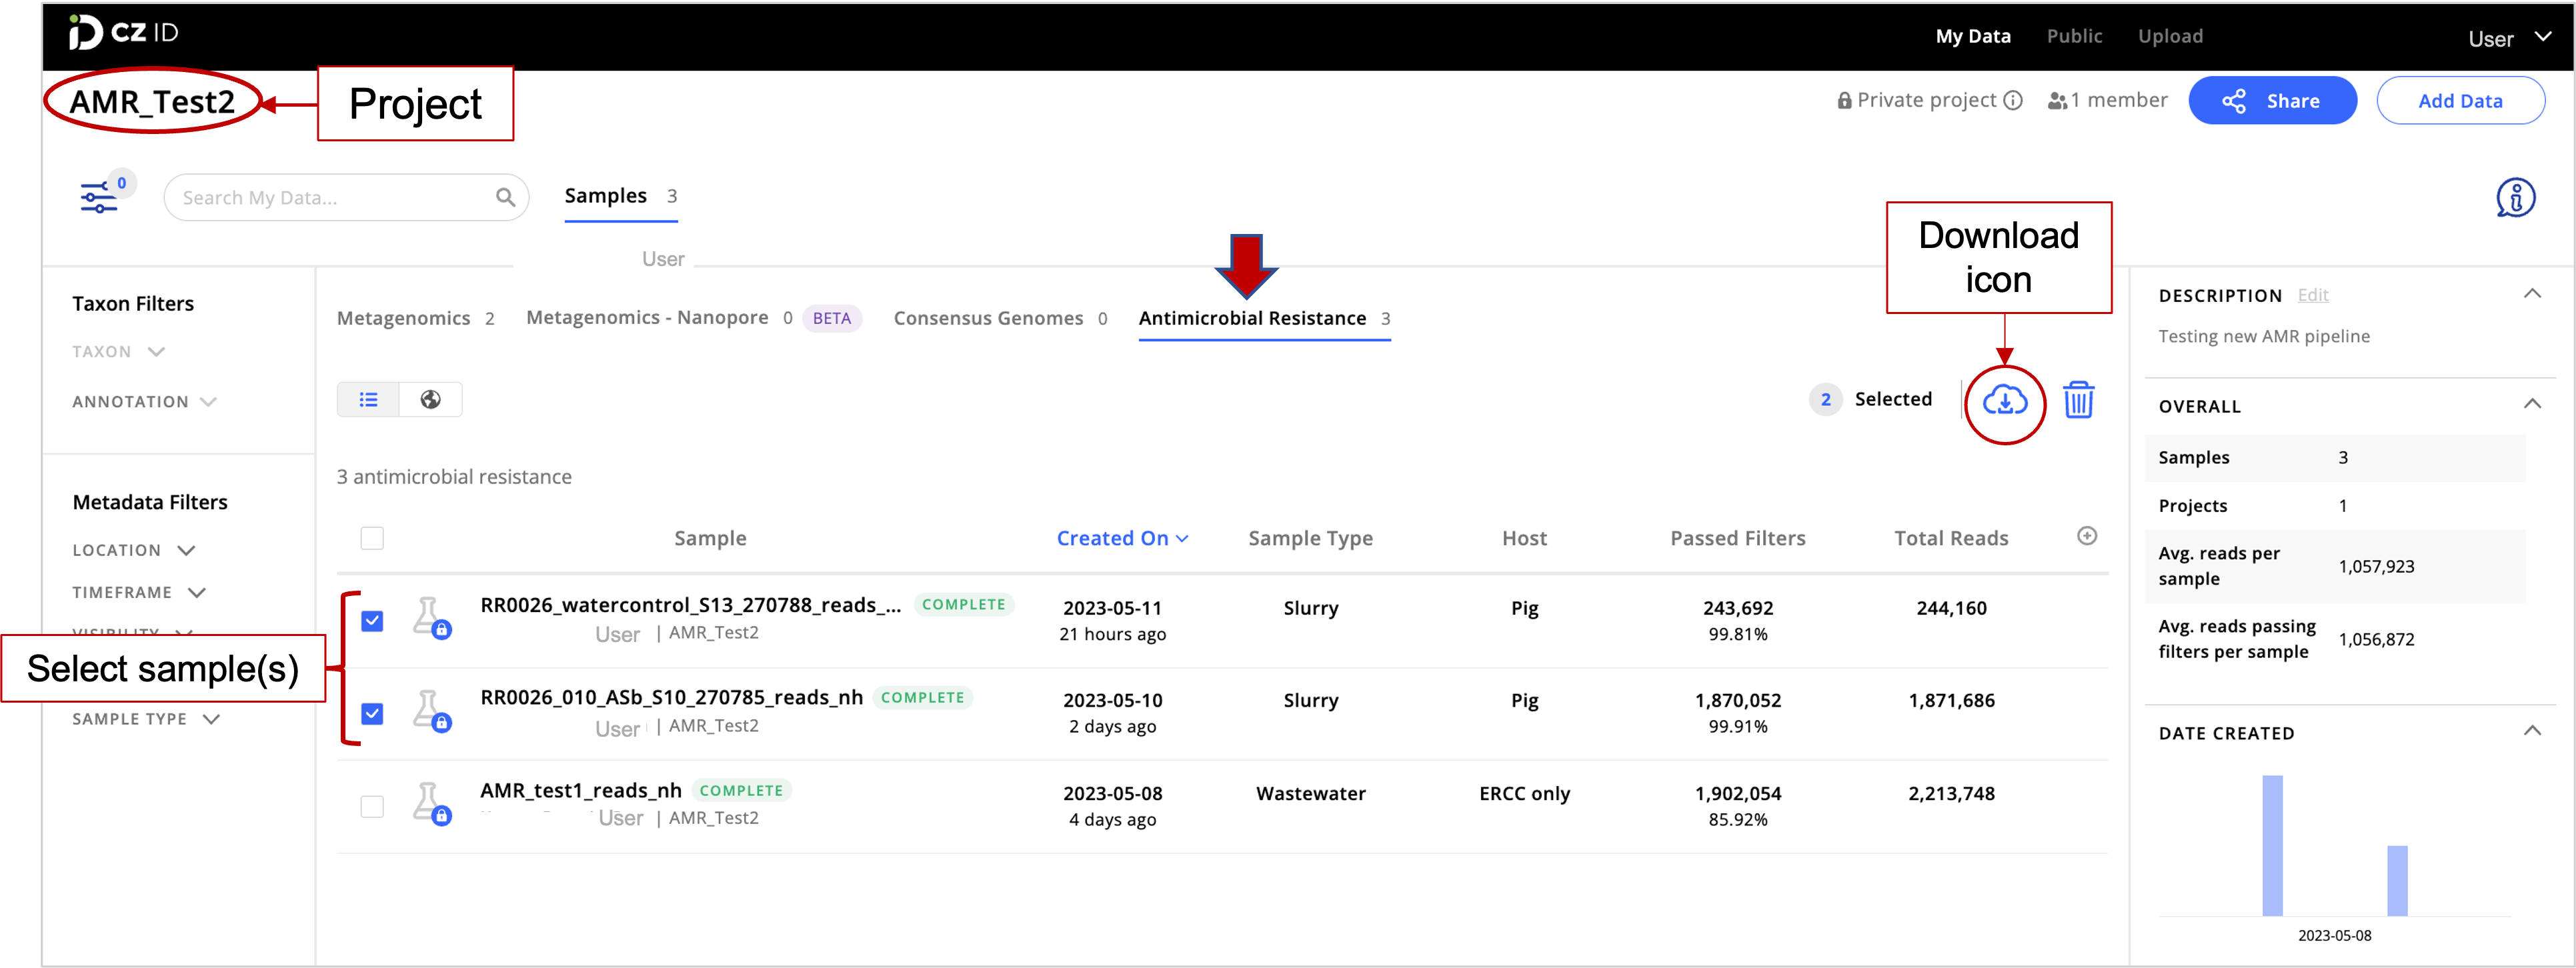Image resolution: width=2576 pixels, height=968 pixels.
Task: Edit the project description
Action: [2313, 295]
